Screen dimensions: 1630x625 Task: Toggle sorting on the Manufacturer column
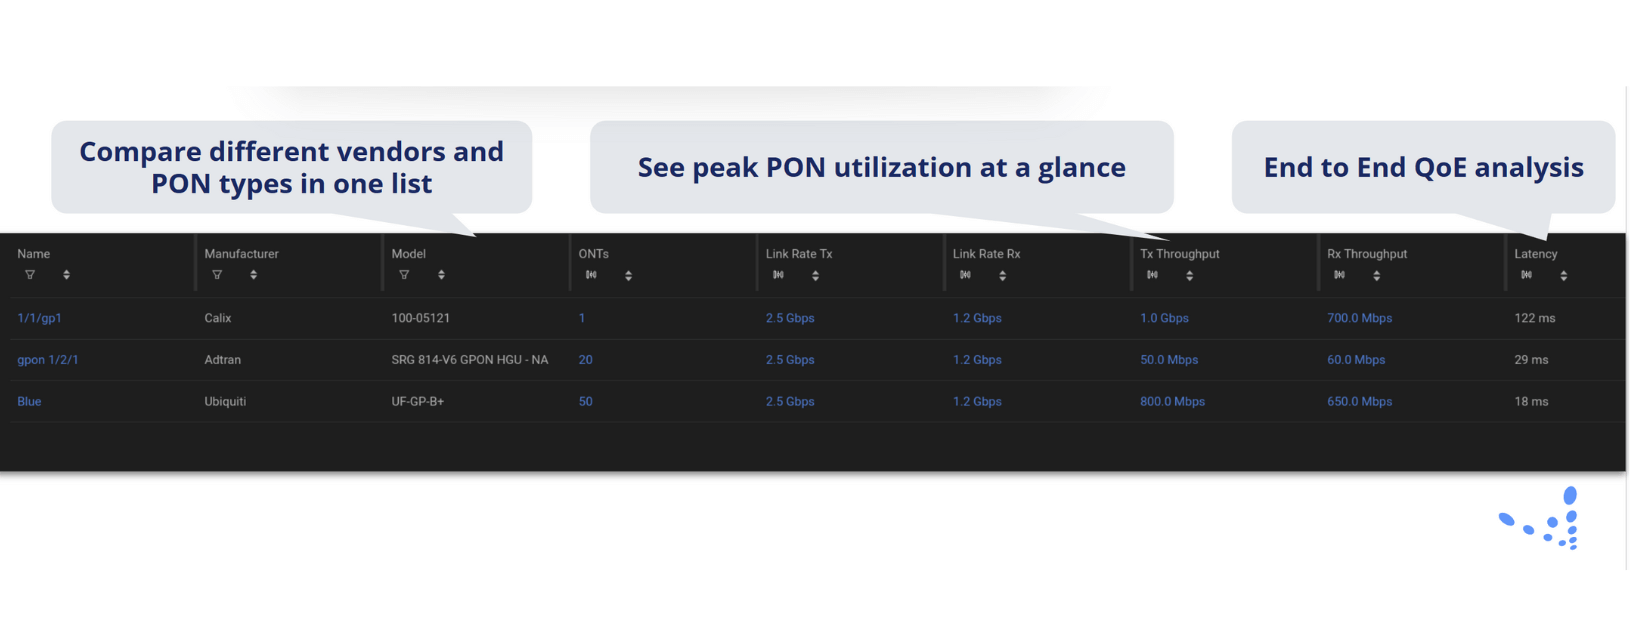pos(251,274)
